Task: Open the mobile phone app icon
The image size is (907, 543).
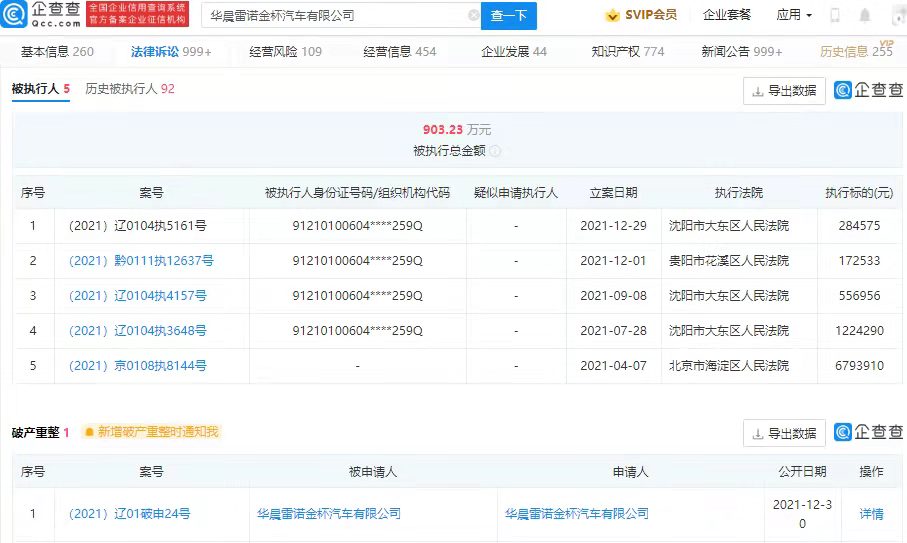Action: pyautogui.click(x=835, y=16)
